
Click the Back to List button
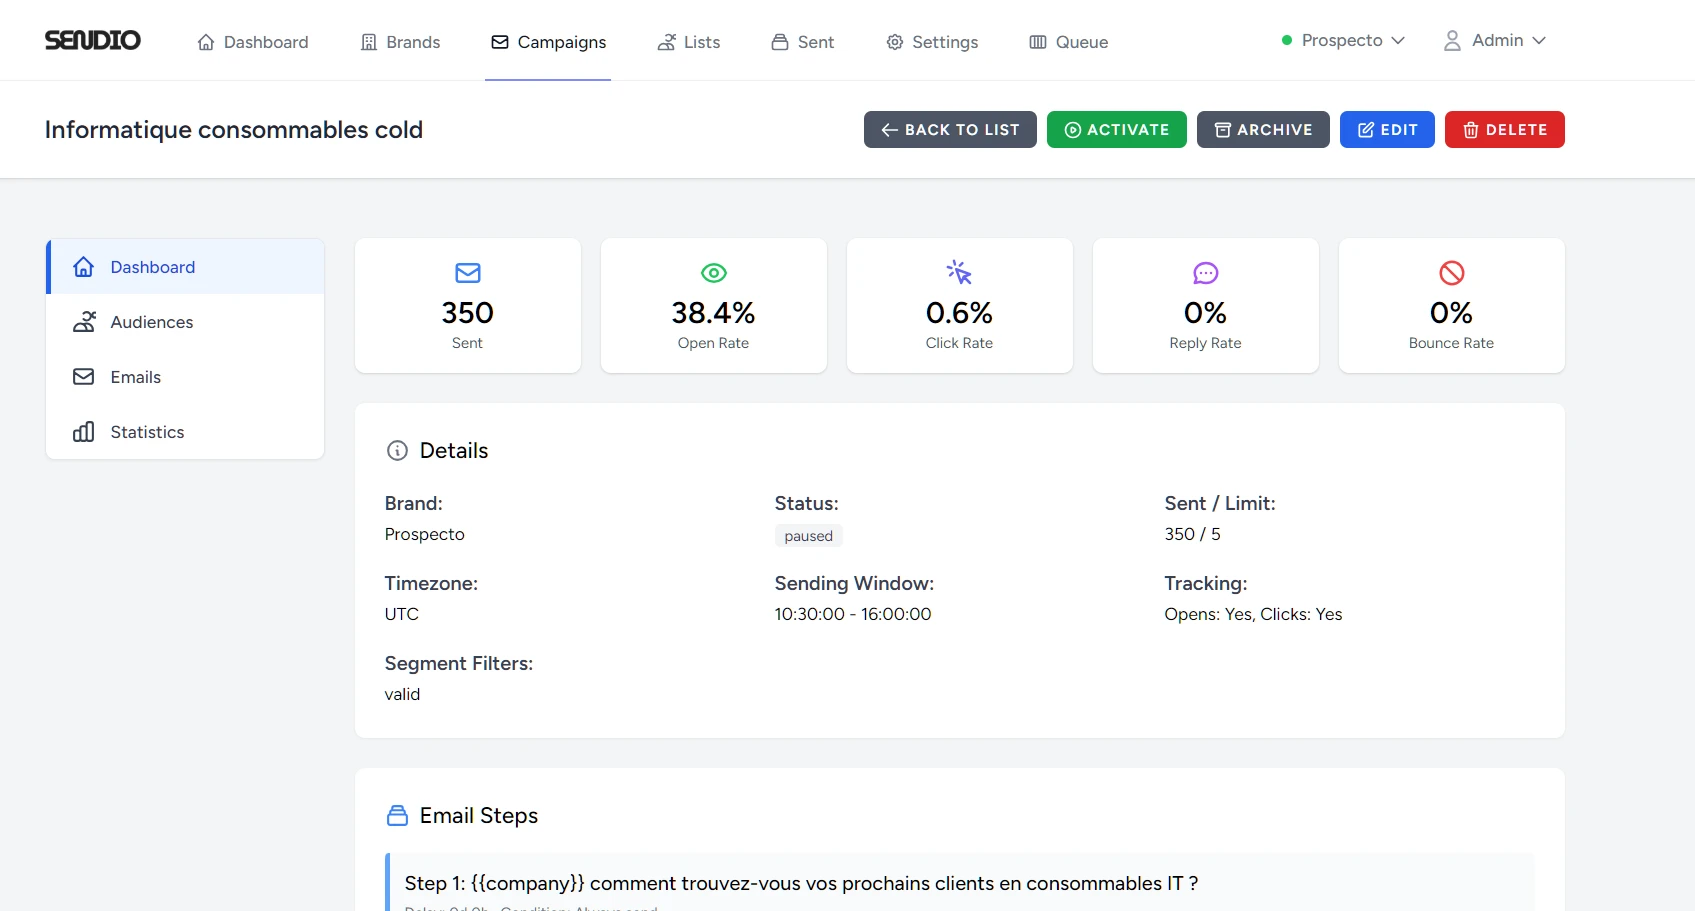coord(950,130)
